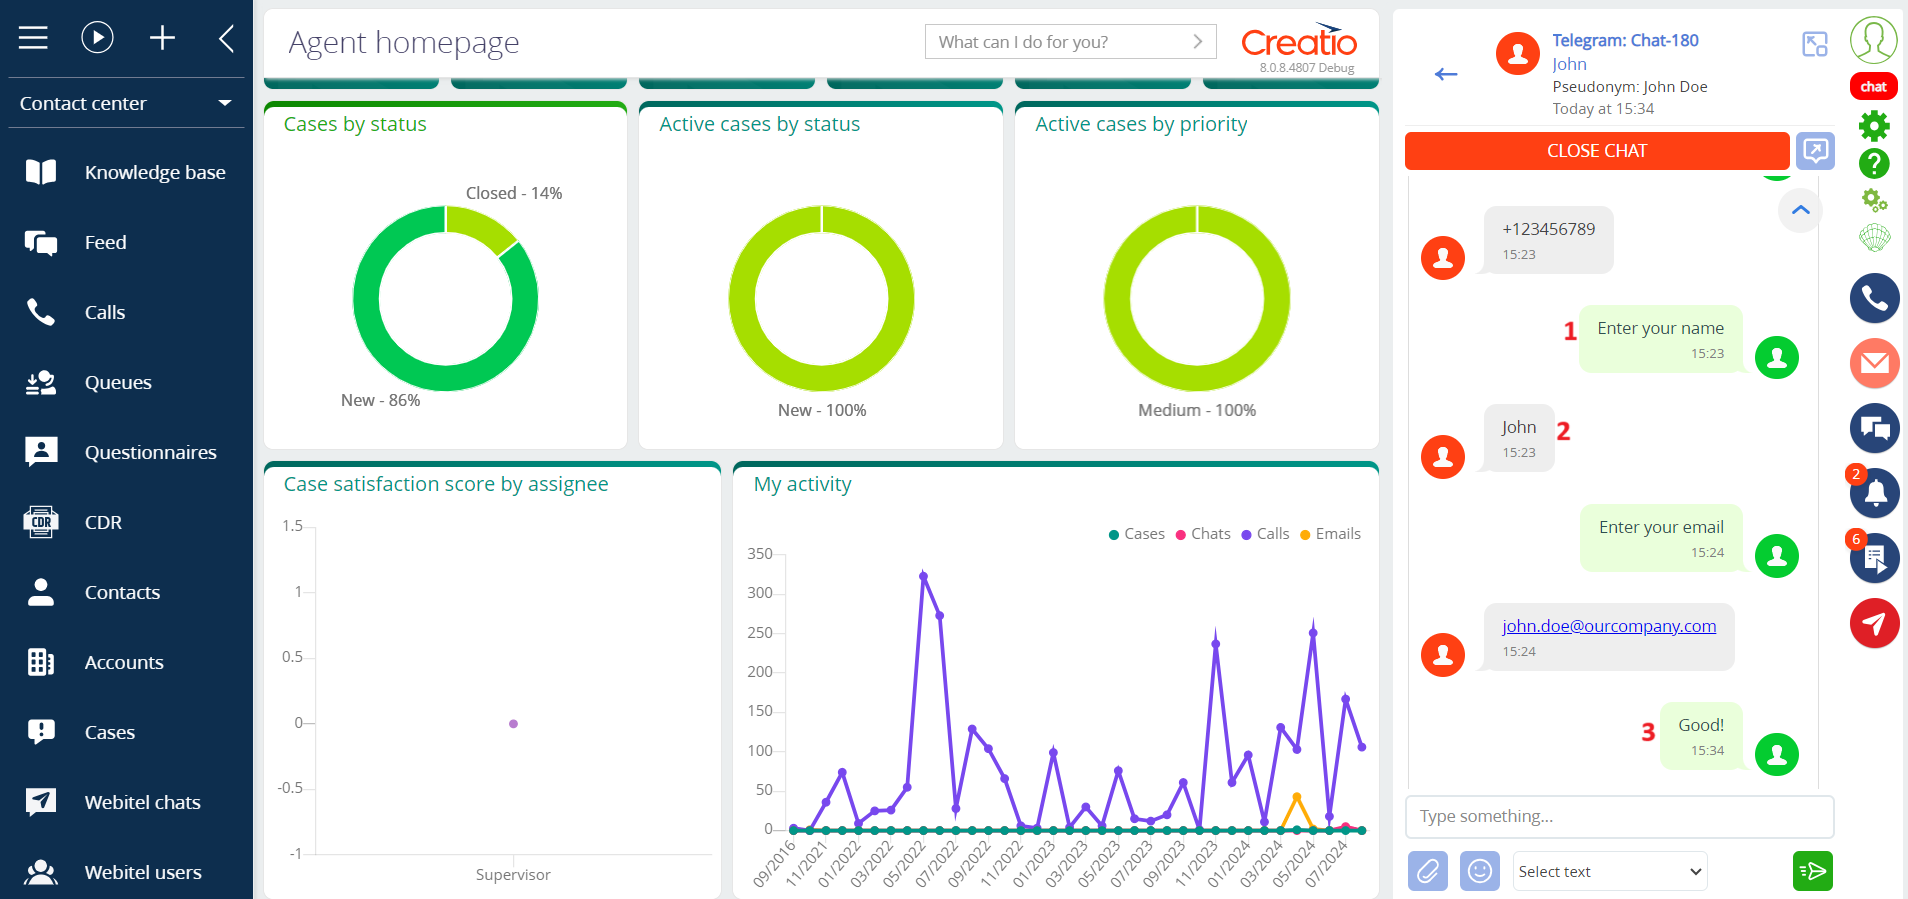Collapse the left navigation panel arrow
Image resolution: width=1908 pixels, height=899 pixels.
tap(227, 39)
